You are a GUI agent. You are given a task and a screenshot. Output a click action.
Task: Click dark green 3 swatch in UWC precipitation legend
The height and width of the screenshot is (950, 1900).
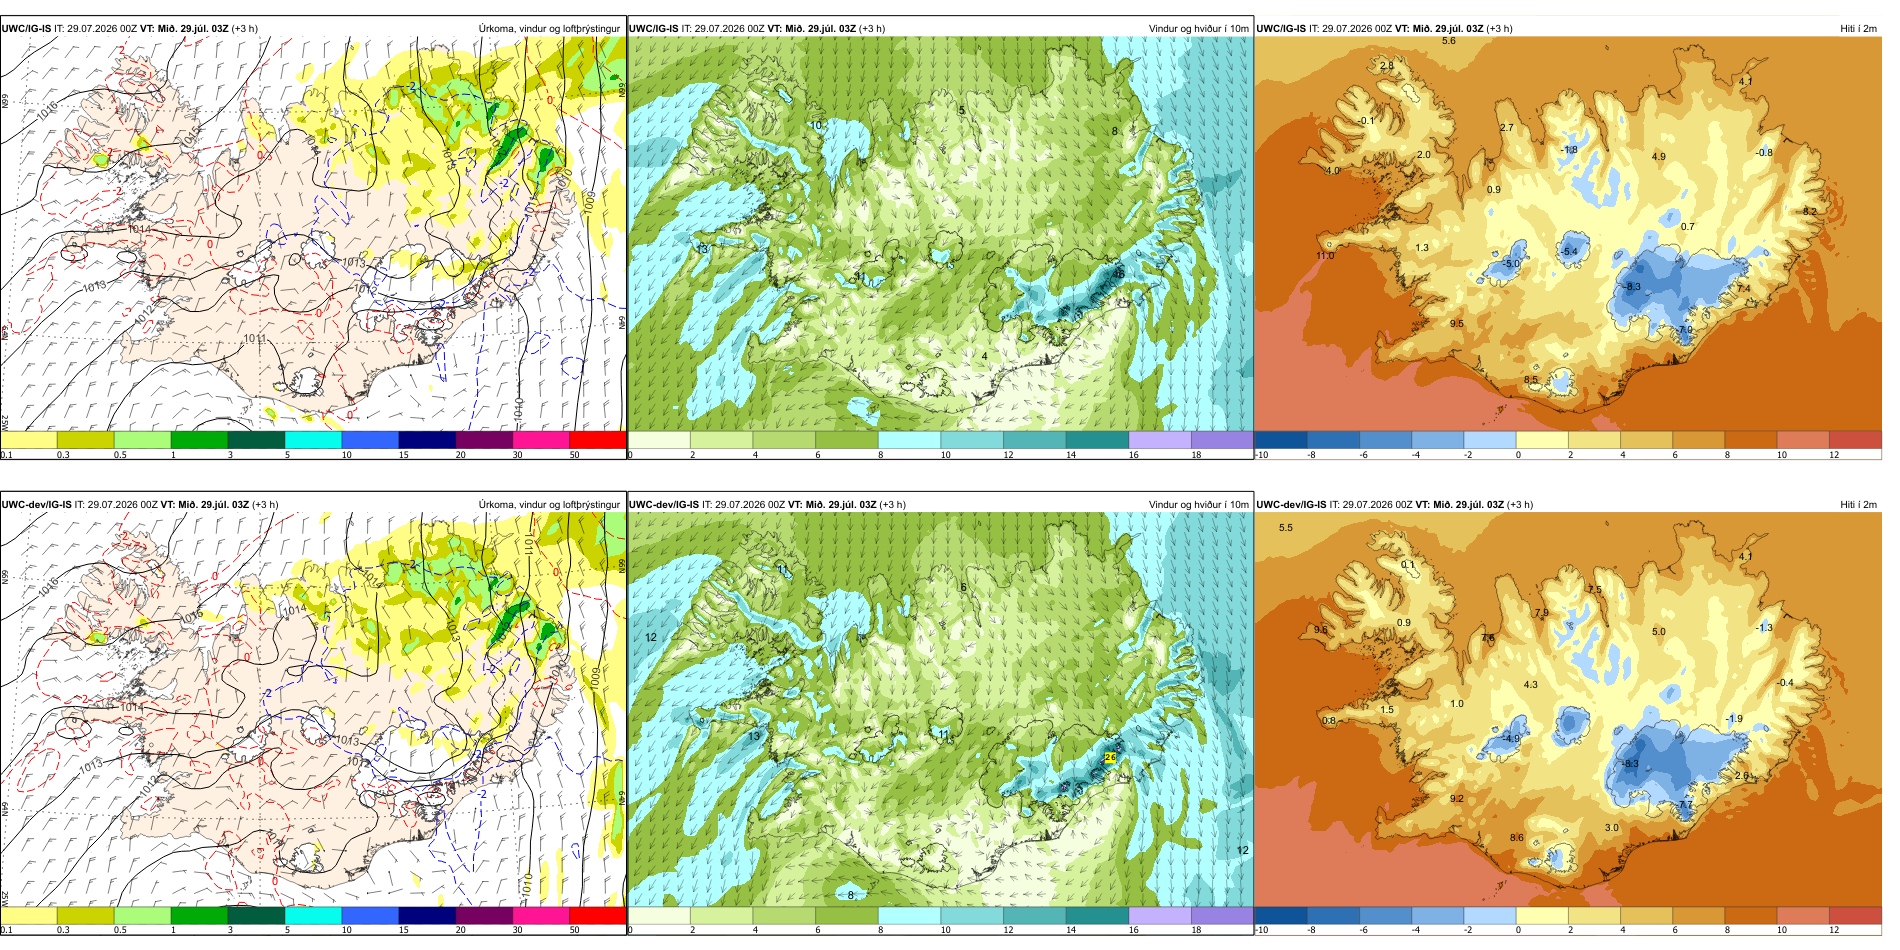[256, 440]
